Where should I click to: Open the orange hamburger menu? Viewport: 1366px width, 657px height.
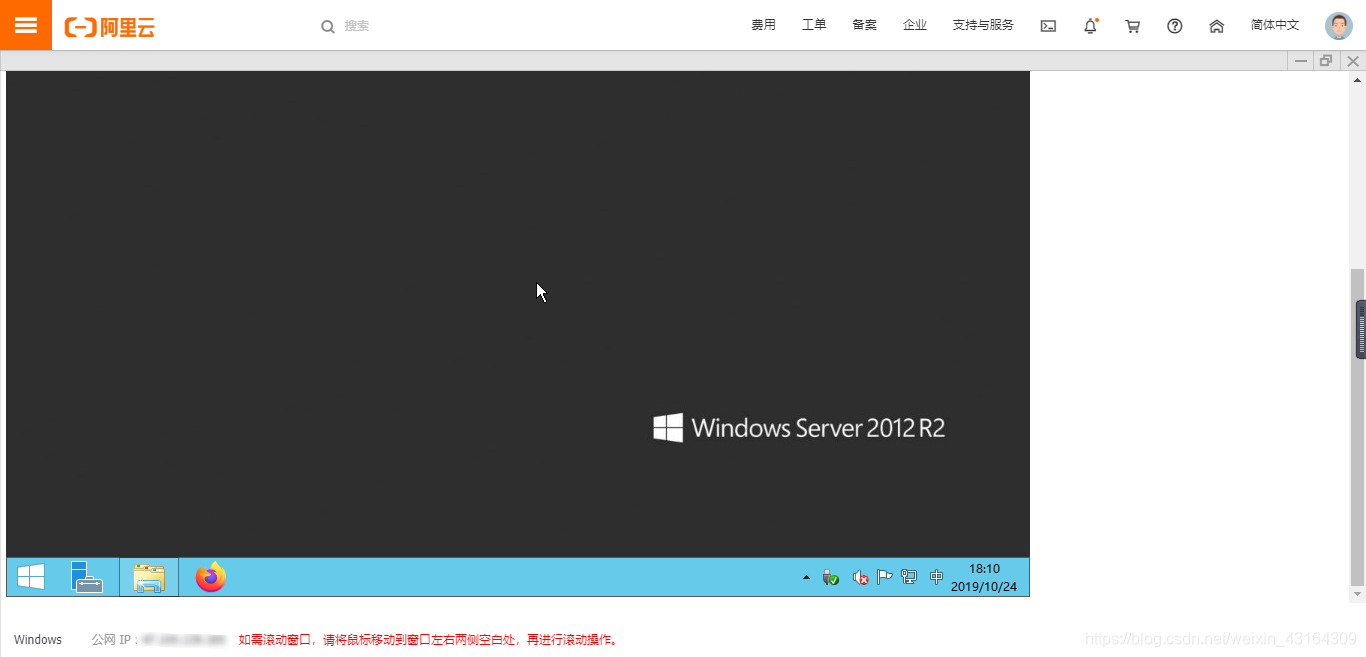pyautogui.click(x=26, y=25)
